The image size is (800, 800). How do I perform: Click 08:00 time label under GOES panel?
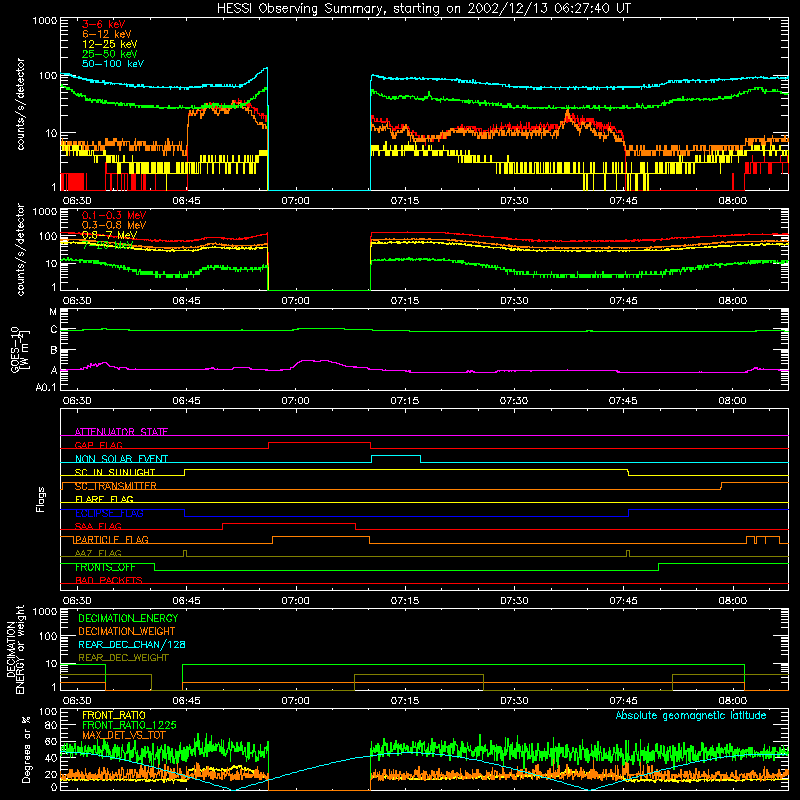point(733,401)
